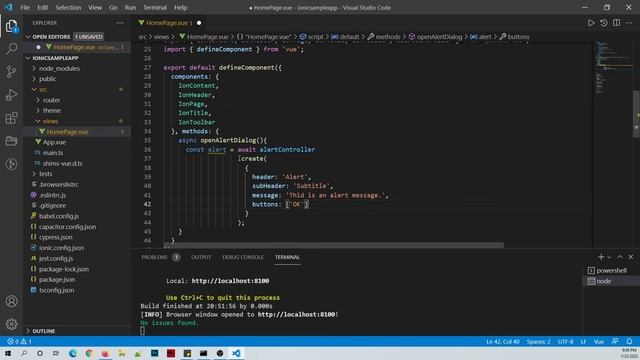
Task: Add a new terminal with plus icon
Action: [601, 257]
